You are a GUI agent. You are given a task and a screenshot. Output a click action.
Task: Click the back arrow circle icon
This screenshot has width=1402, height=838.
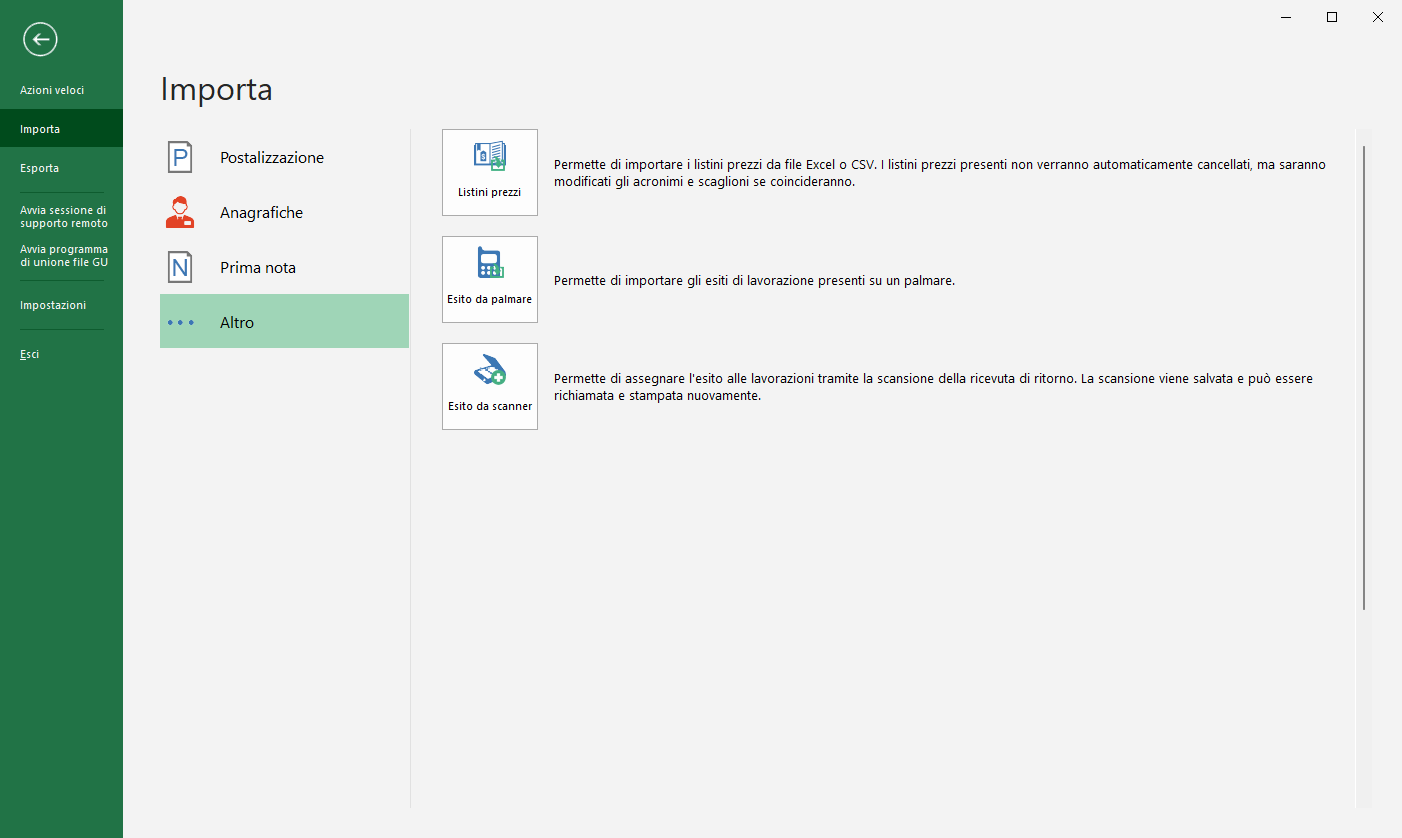40,40
